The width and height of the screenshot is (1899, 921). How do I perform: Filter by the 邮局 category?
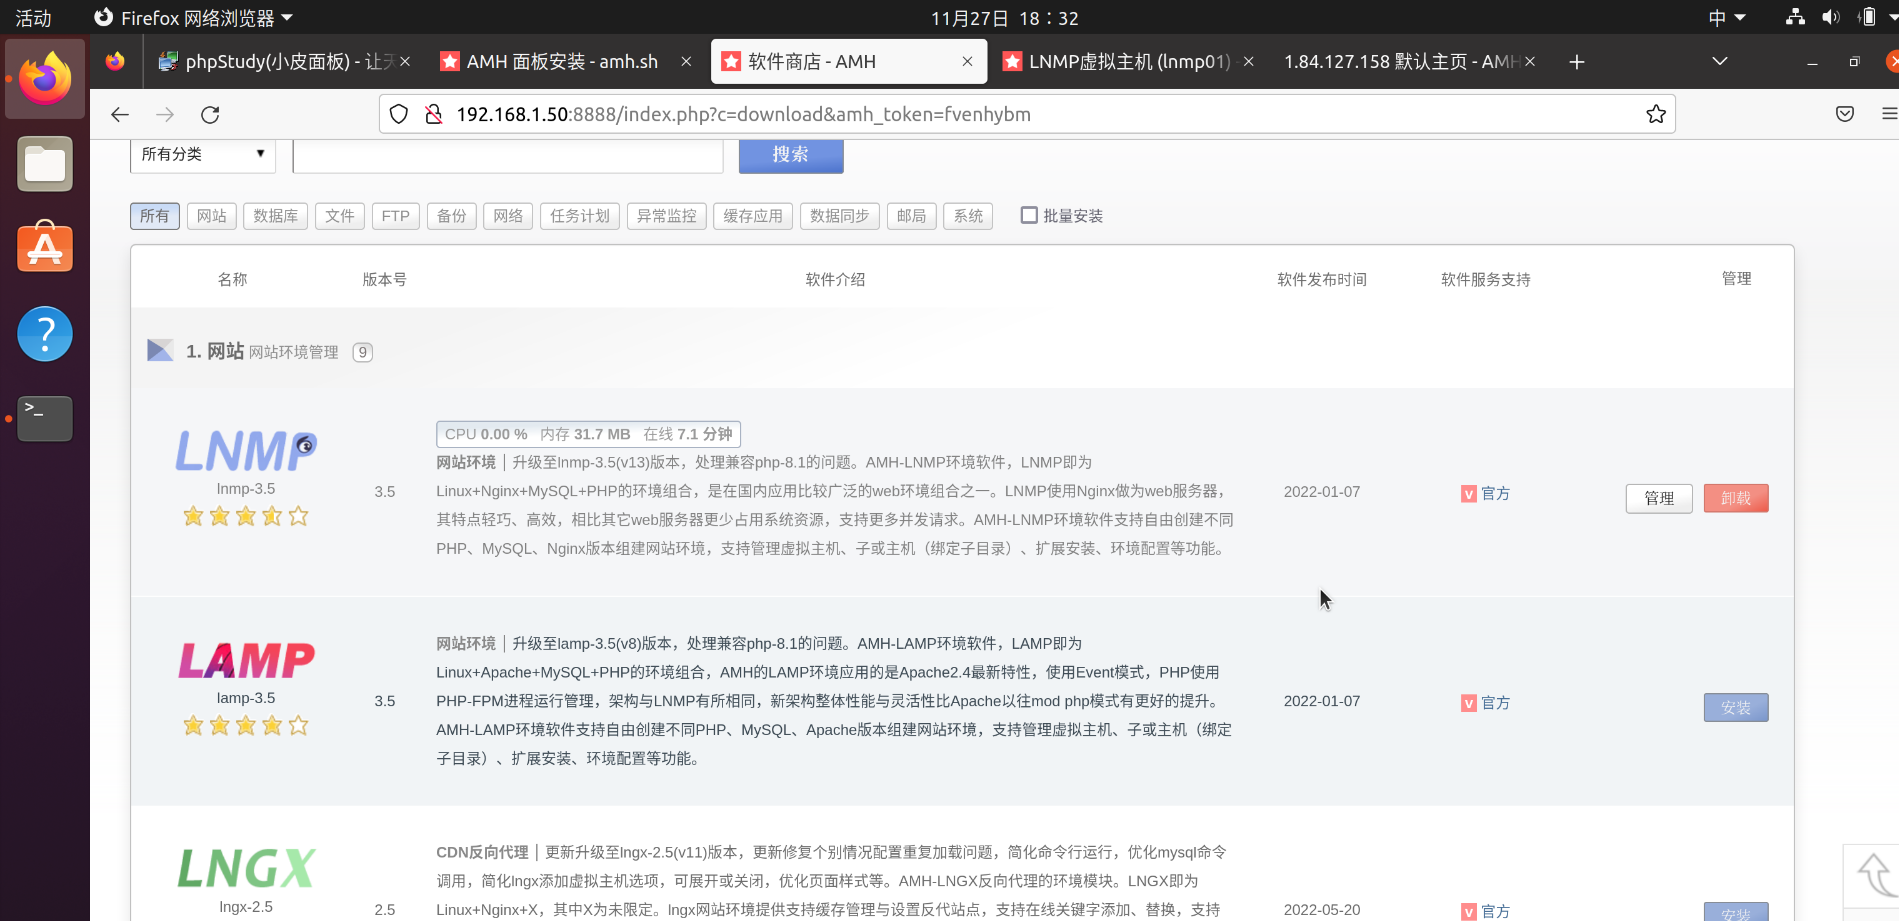(x=912, y=216)
